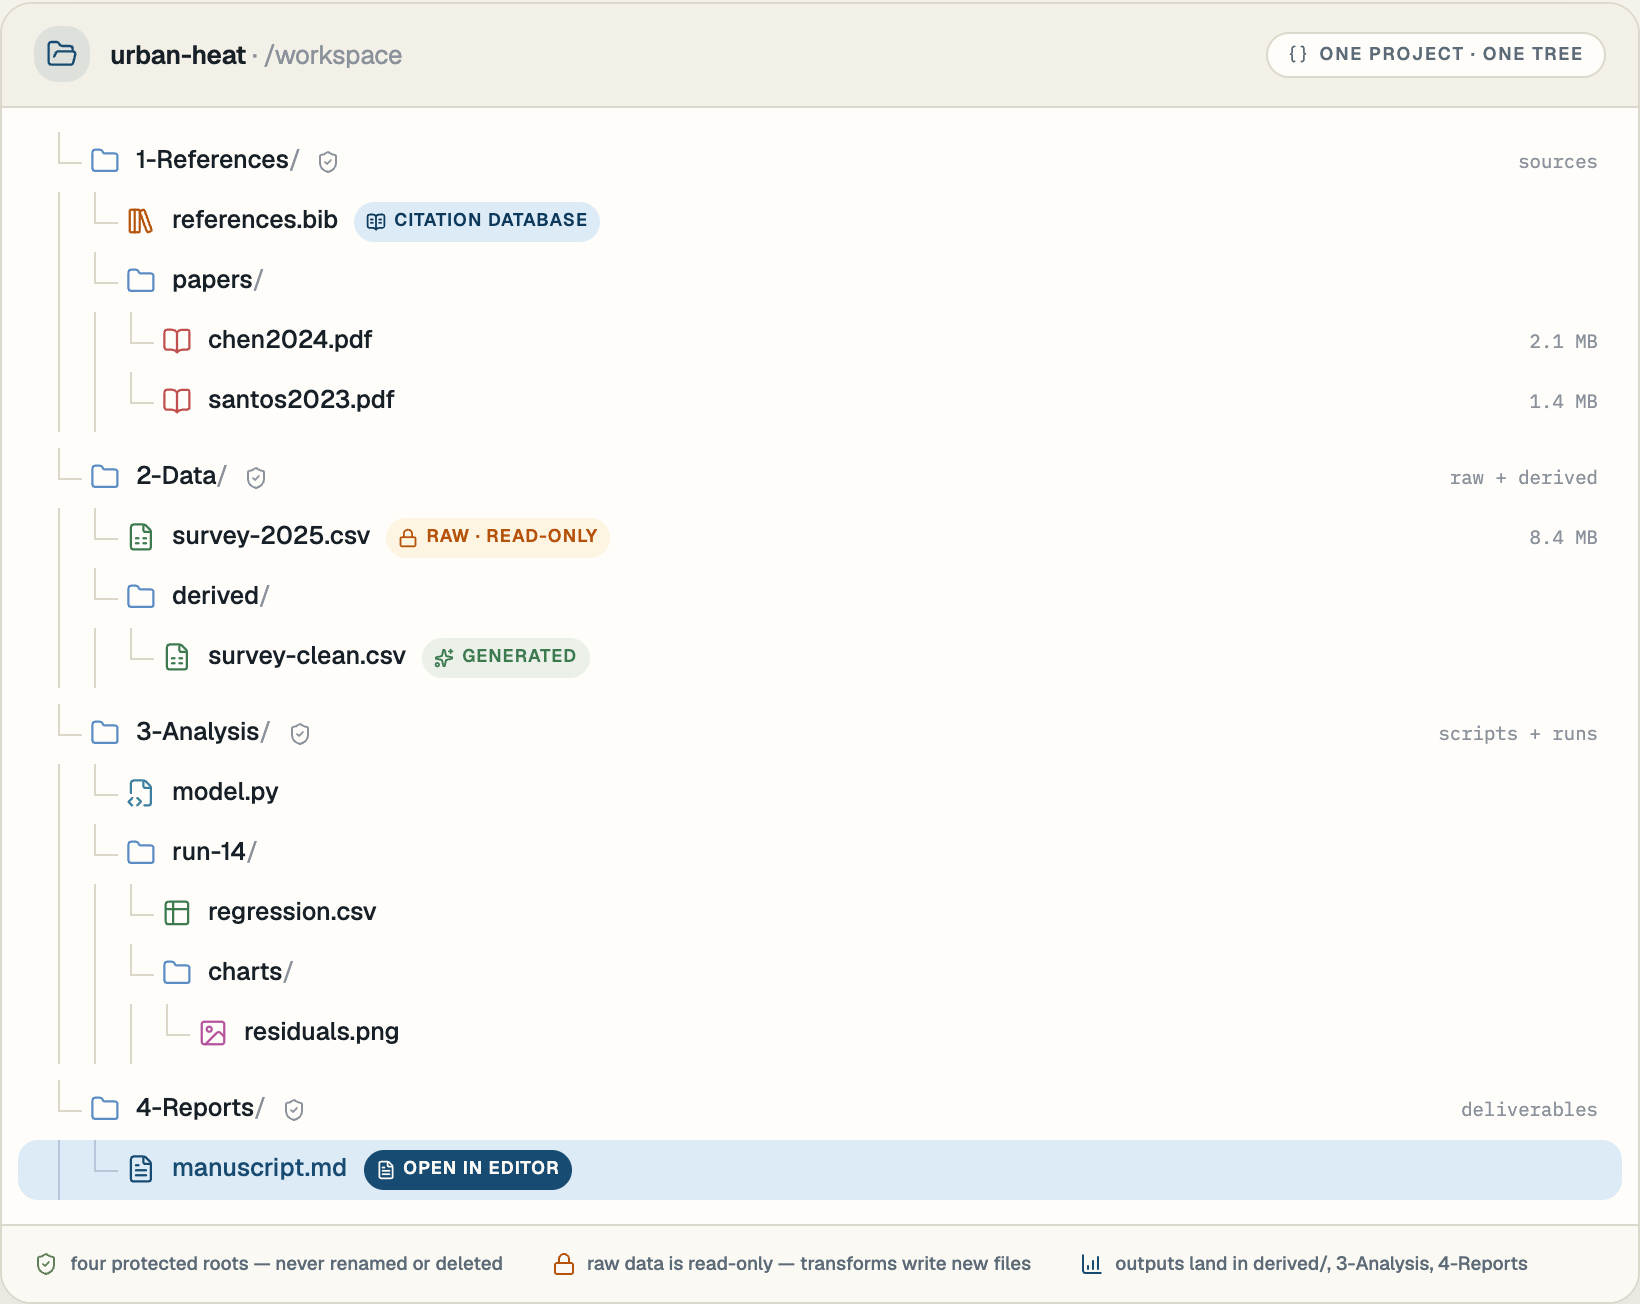Click the image icon of residuals.png
This screenshot has height=1304, width=1640.
point(213,1033)
